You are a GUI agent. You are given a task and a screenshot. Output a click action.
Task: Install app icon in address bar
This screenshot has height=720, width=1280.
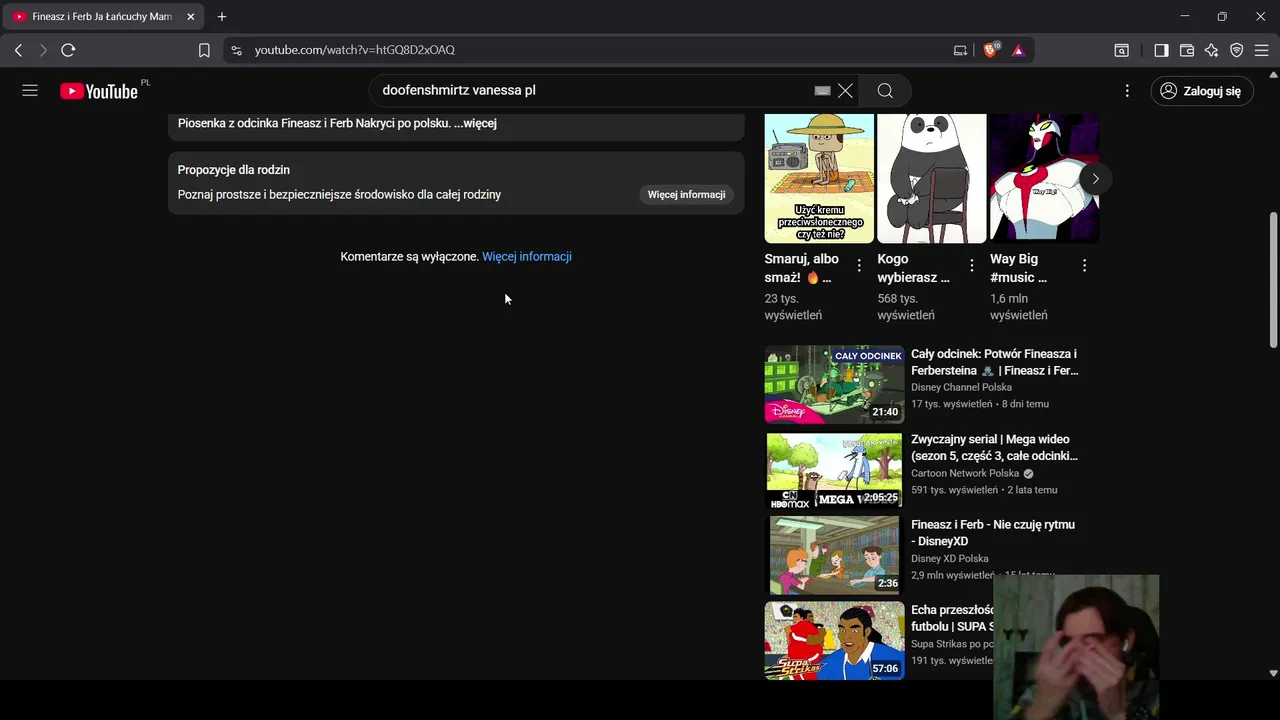pos(960,50)
